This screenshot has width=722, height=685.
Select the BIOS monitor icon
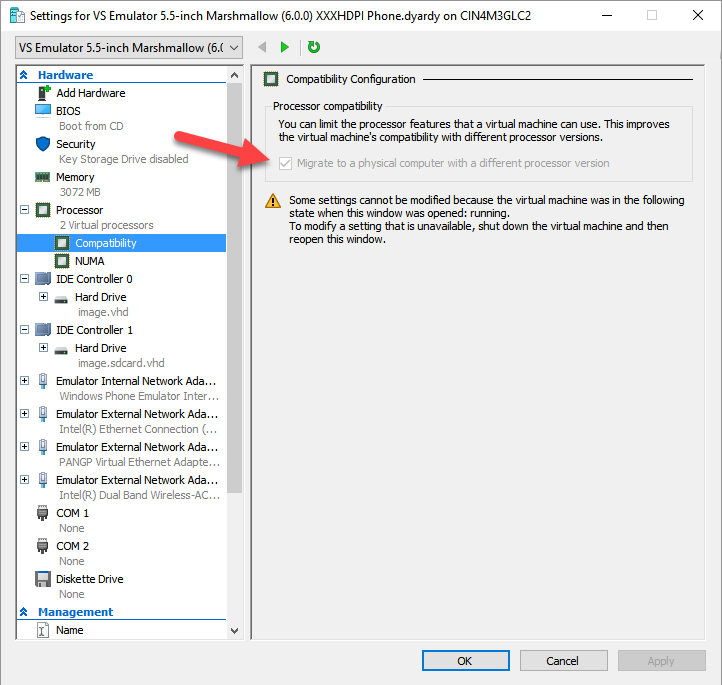[43, 111]
